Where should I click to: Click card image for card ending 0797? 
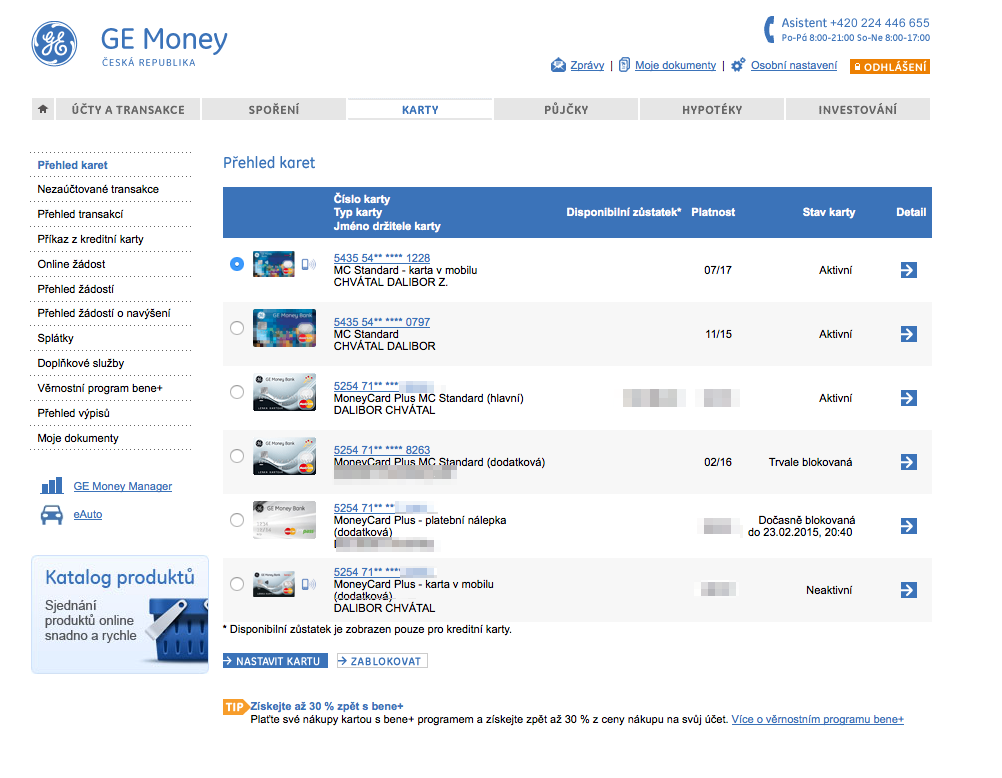(284, 328)
